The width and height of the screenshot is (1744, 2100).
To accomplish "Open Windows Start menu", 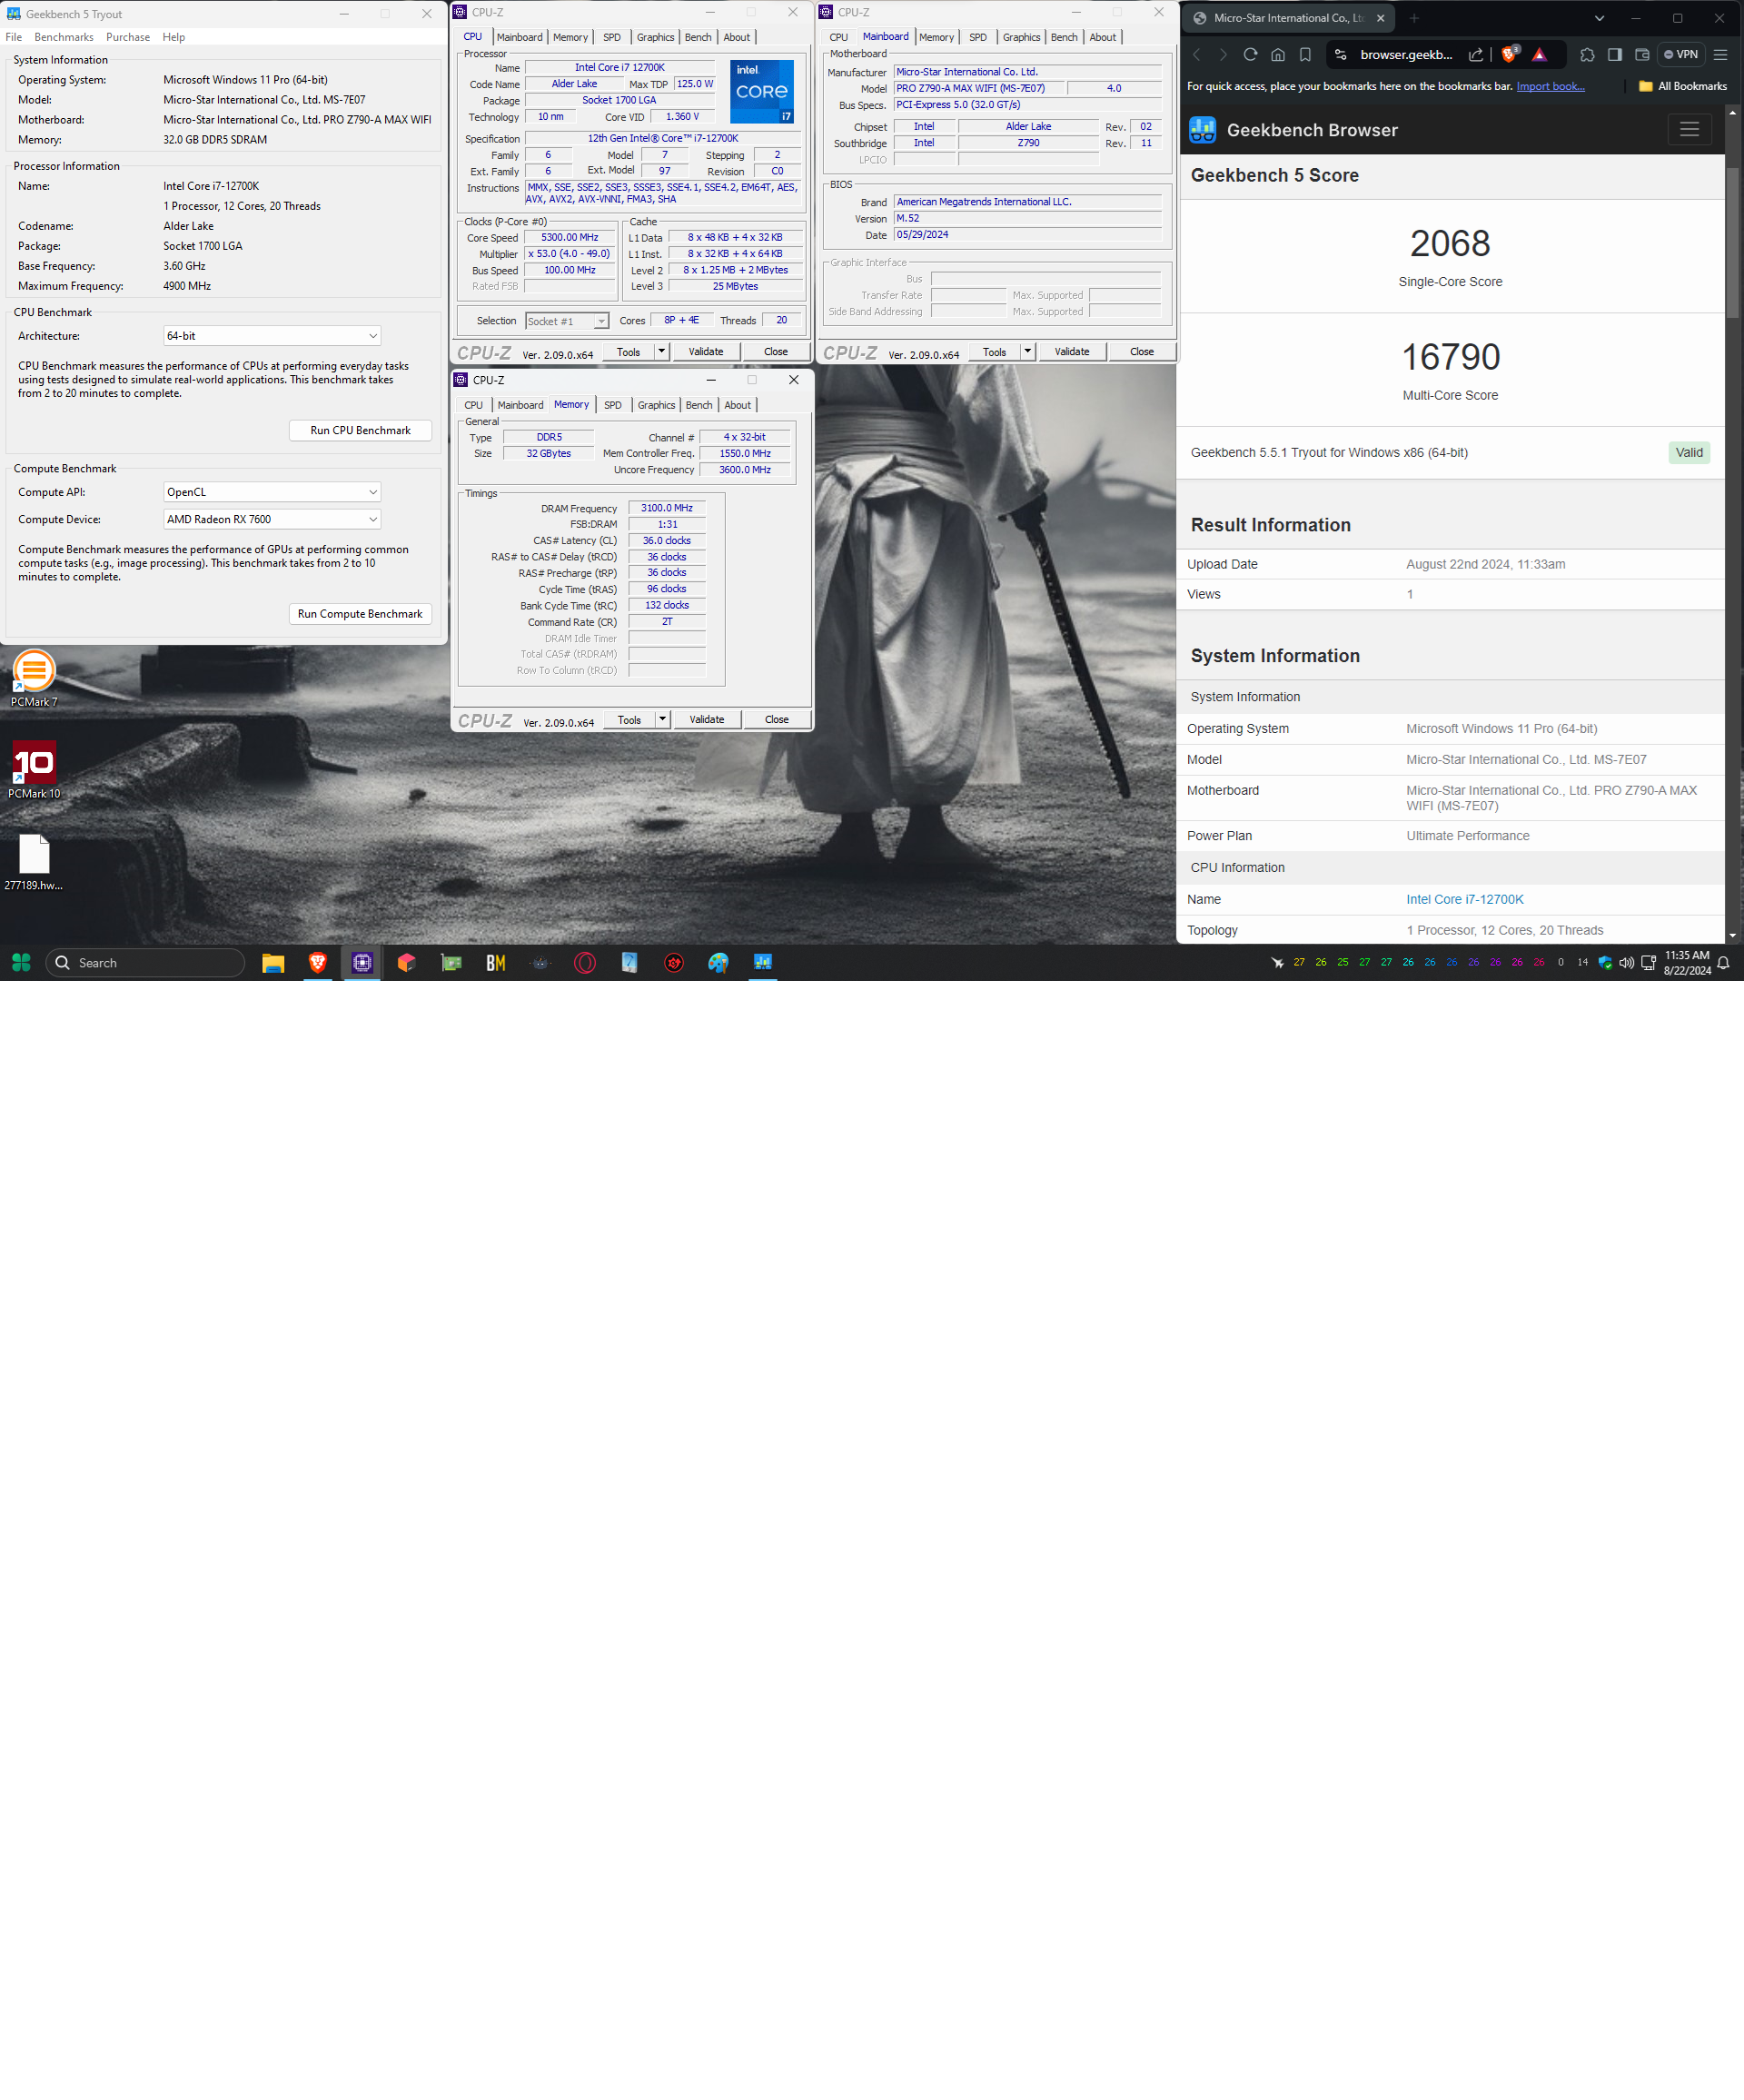I will pyautogui.click(x=21, y=962).
